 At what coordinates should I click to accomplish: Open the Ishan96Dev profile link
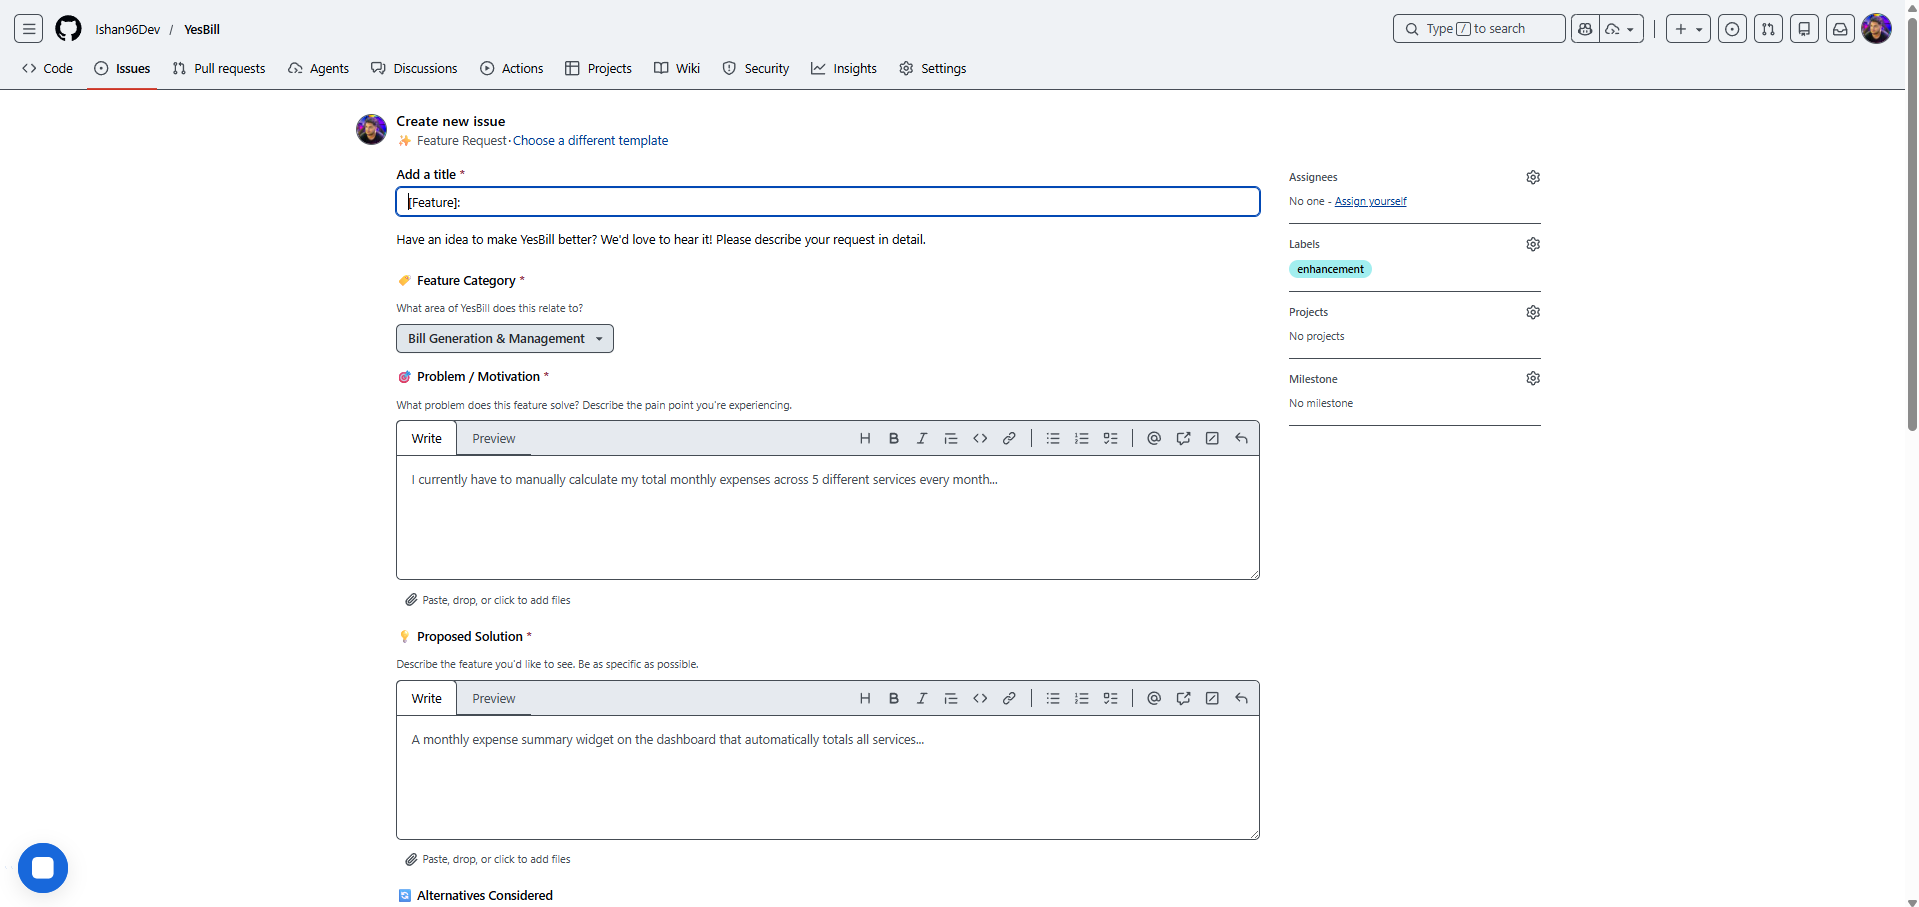(x=128, y=29)
